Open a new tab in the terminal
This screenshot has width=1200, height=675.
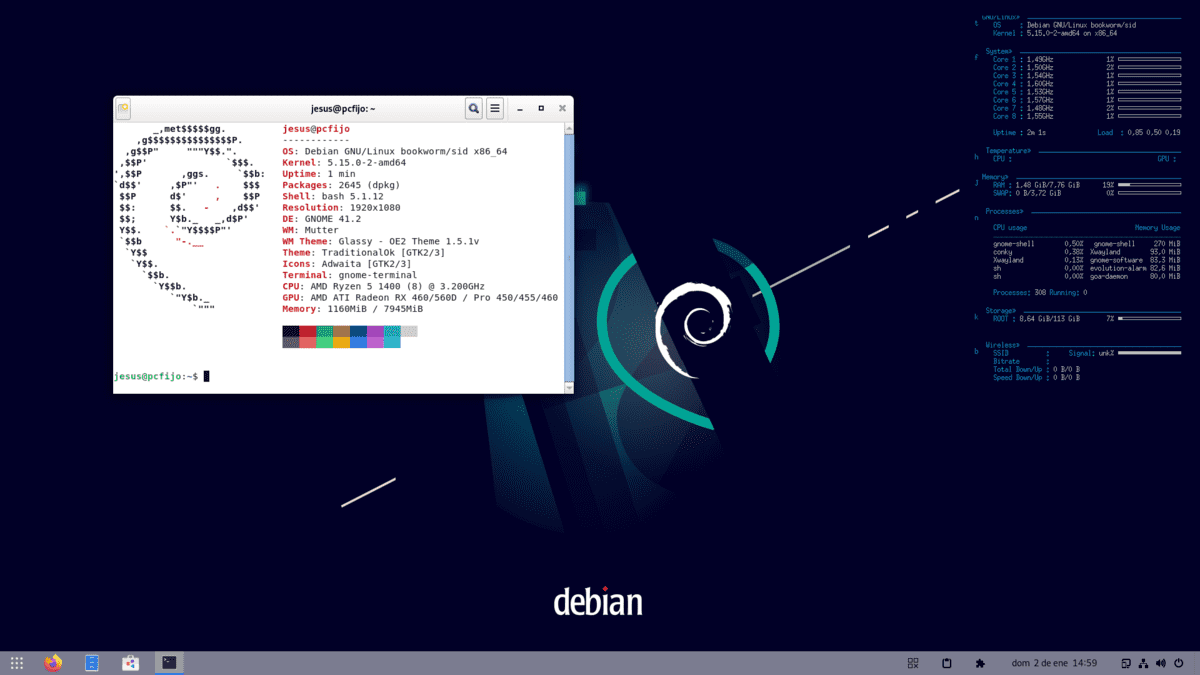(x=123, y=108)
